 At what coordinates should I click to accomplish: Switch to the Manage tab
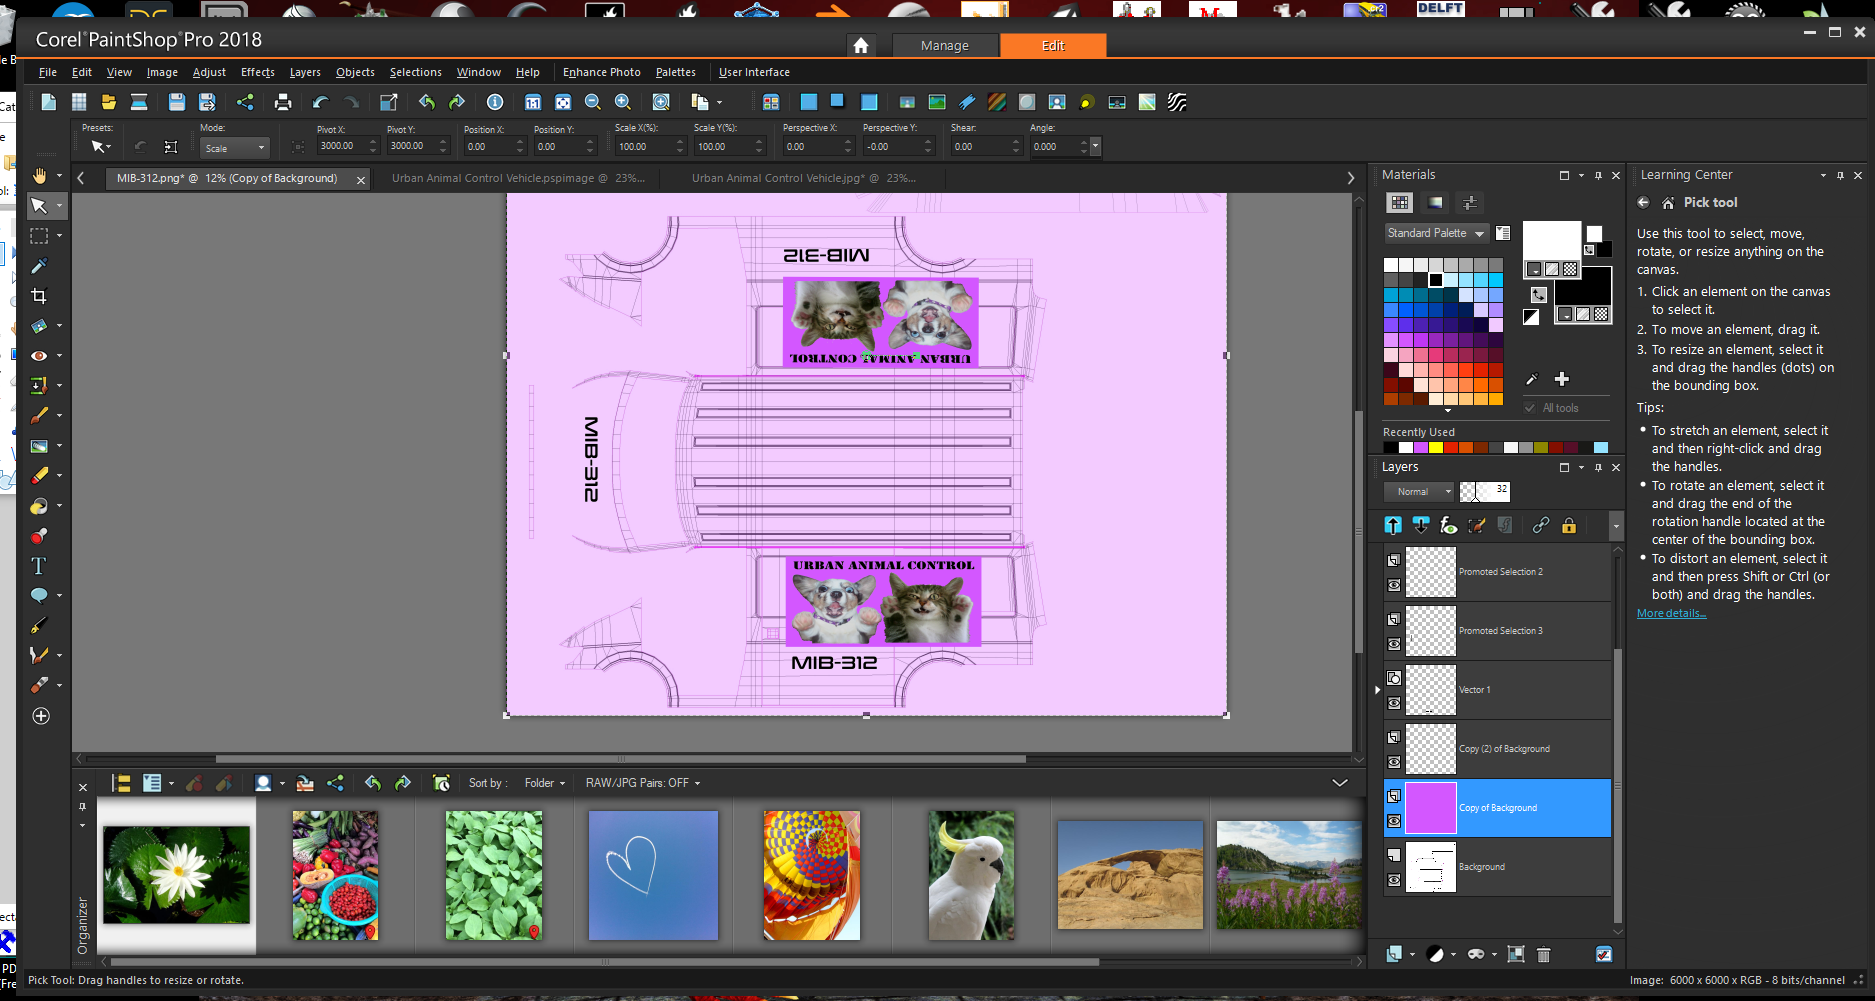(945, 46)
